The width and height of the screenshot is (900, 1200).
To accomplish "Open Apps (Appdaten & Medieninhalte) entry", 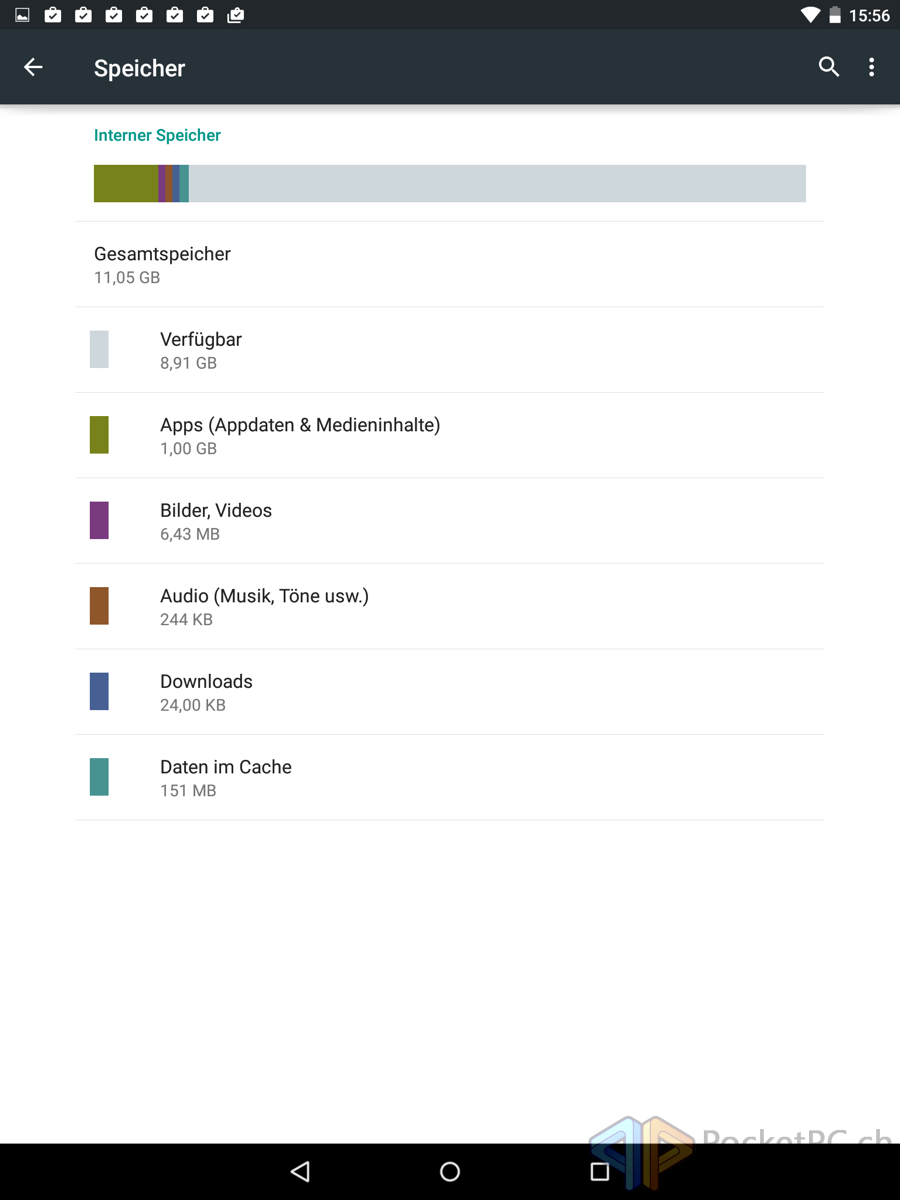I will 450,435.
